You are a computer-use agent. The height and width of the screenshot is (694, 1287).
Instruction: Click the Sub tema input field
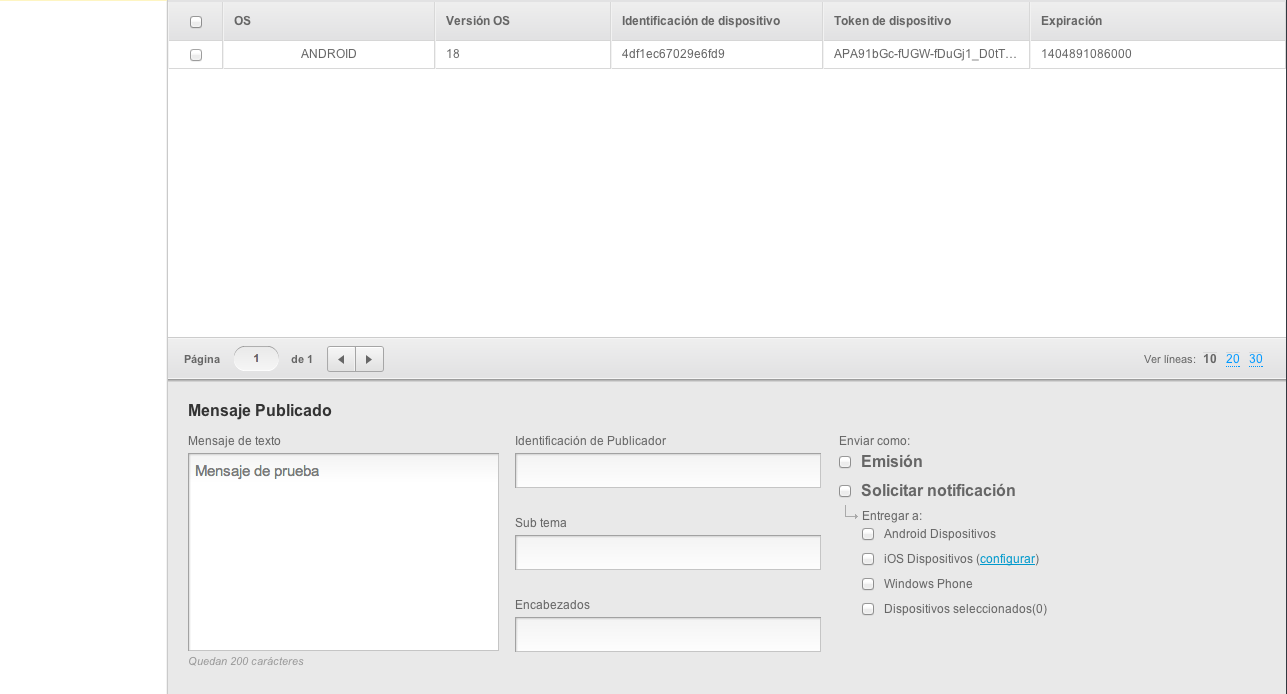(x=668, y=552)
